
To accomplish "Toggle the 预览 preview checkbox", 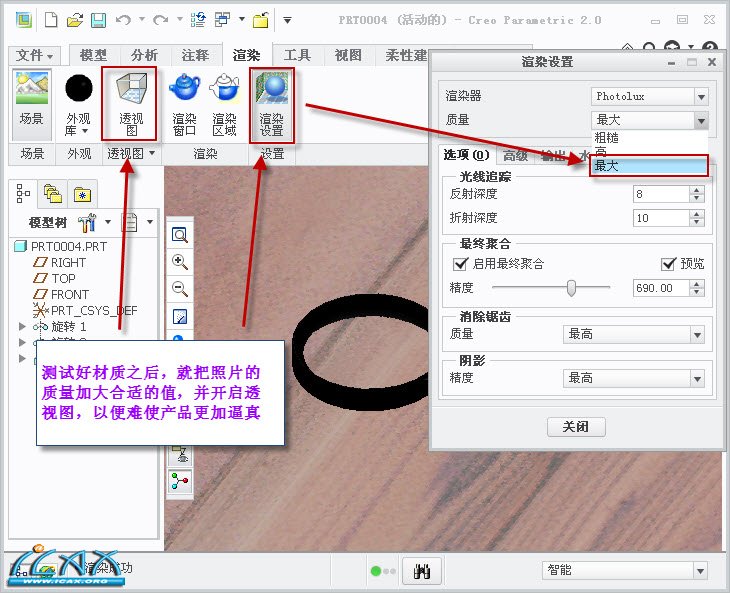I will click(x=668, y=263).
